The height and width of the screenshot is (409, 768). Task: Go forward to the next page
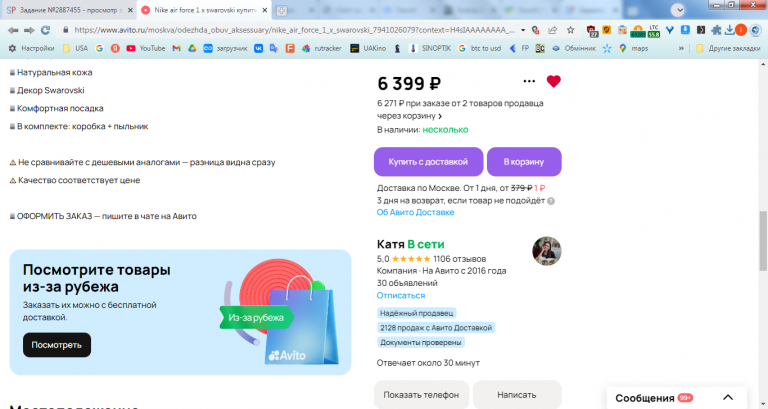tap(29, 30)
